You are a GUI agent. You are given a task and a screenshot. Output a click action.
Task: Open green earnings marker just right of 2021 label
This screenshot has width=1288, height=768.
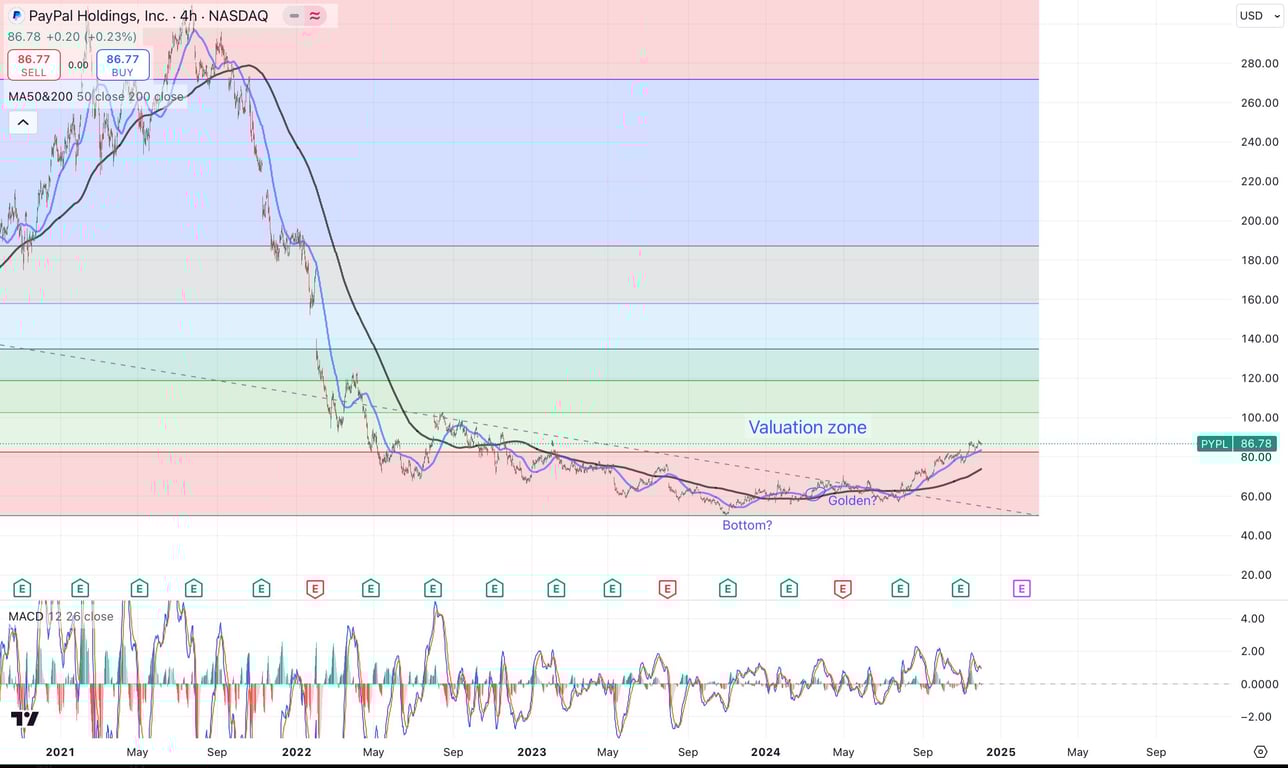coord(80,589)
